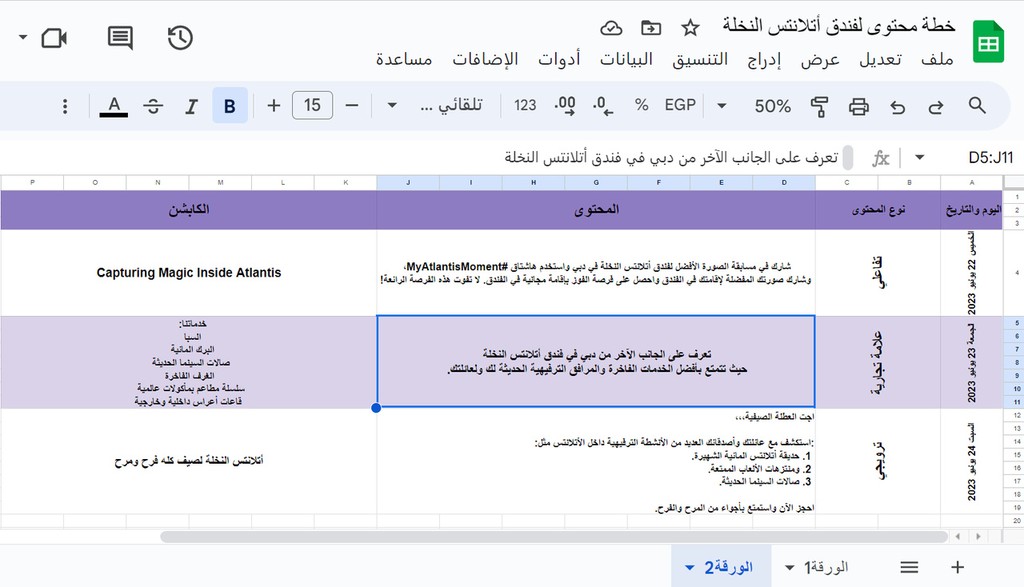Open the font family dropdown تلقائي
Viewport: 1024px width, 587px height.
point(451,105)
